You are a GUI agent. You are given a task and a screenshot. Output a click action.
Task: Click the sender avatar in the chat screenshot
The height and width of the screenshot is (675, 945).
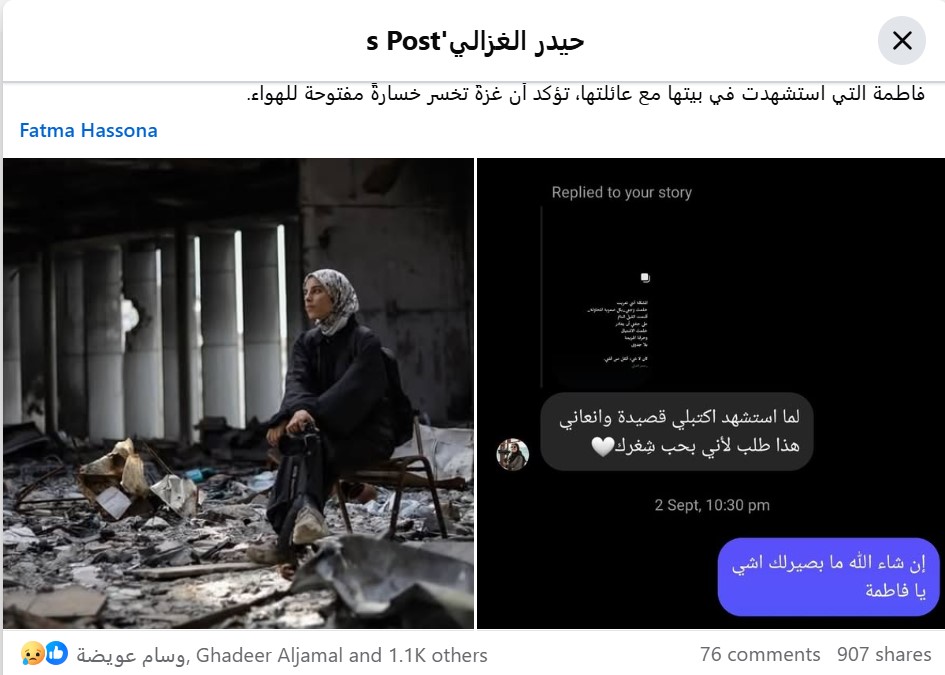point(512,454)
